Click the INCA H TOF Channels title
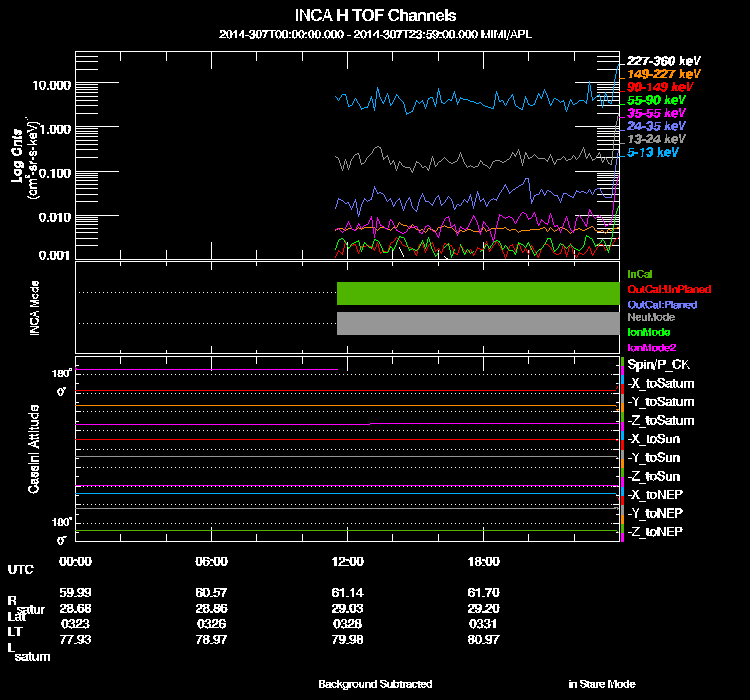 (375, 16)
